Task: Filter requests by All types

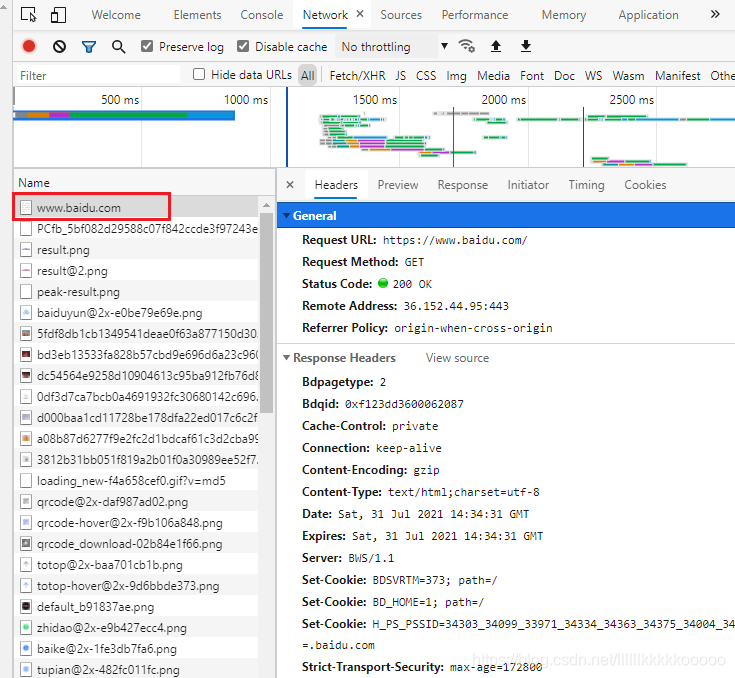Action: click(308, 75)
